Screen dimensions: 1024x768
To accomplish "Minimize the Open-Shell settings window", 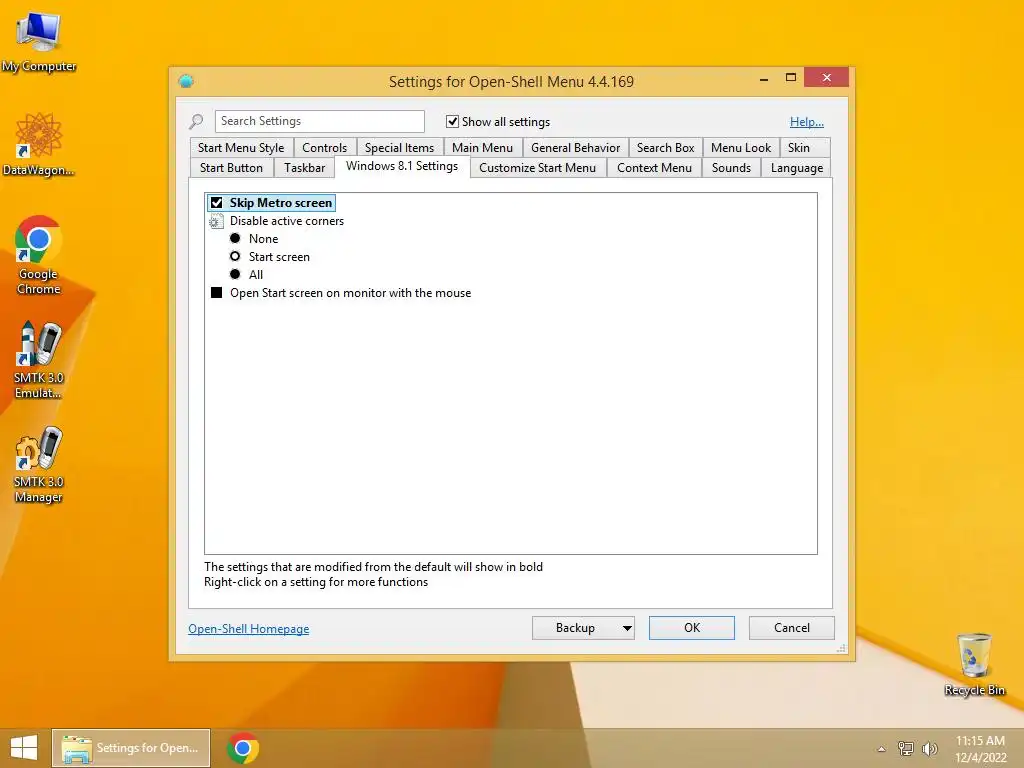I will tap(763, 78).
